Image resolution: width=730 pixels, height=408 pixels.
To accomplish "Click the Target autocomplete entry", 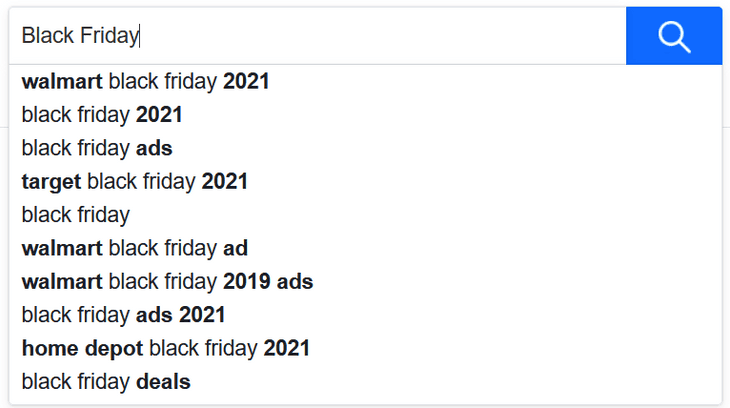I will coord(135,181).
